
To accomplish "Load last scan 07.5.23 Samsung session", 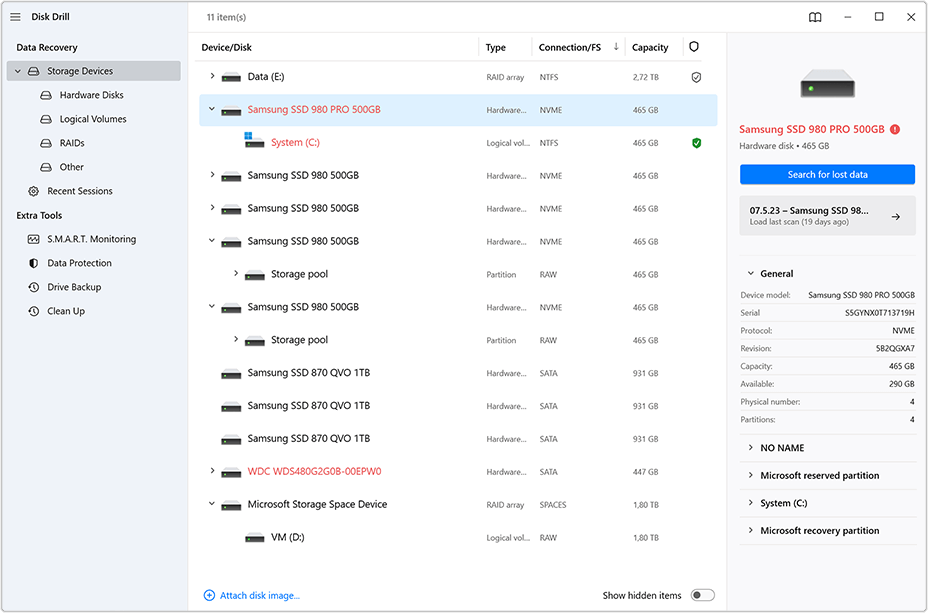I will click(827, 216).
